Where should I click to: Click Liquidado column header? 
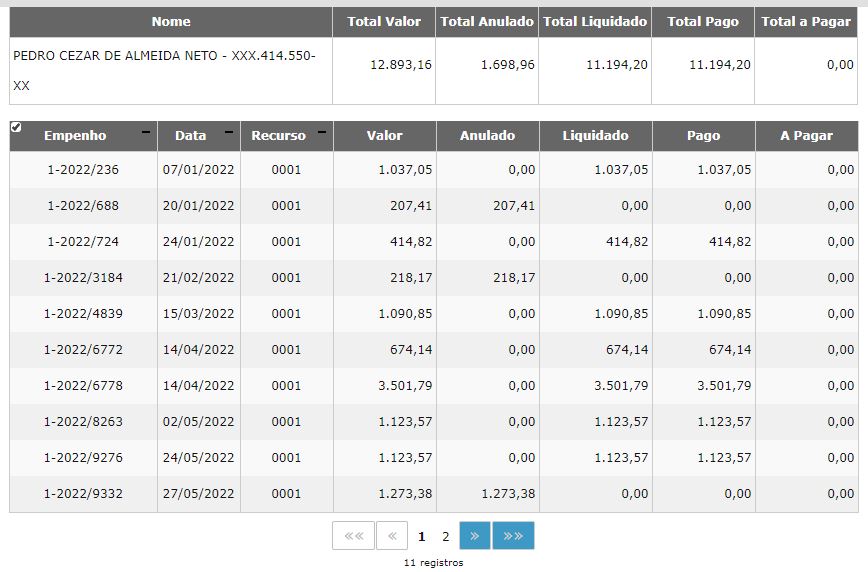pyautogui.click(x=596, y=136)
